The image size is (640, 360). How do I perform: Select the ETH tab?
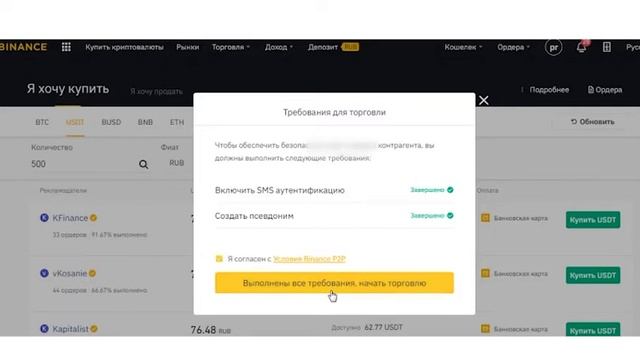coord(177,122)
